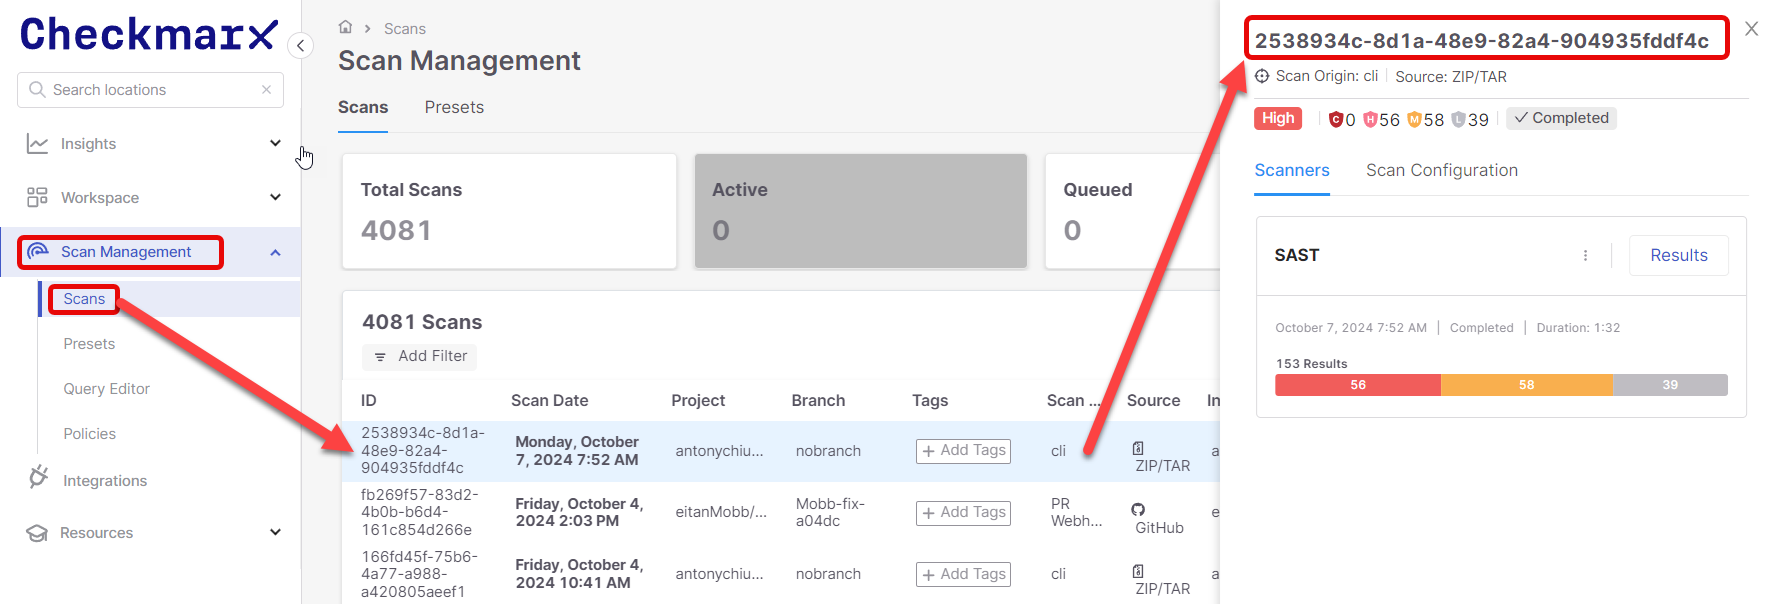This screenshot has height=604, width=1774.
Task: Clear the search locations field
Action: (266, 90)
